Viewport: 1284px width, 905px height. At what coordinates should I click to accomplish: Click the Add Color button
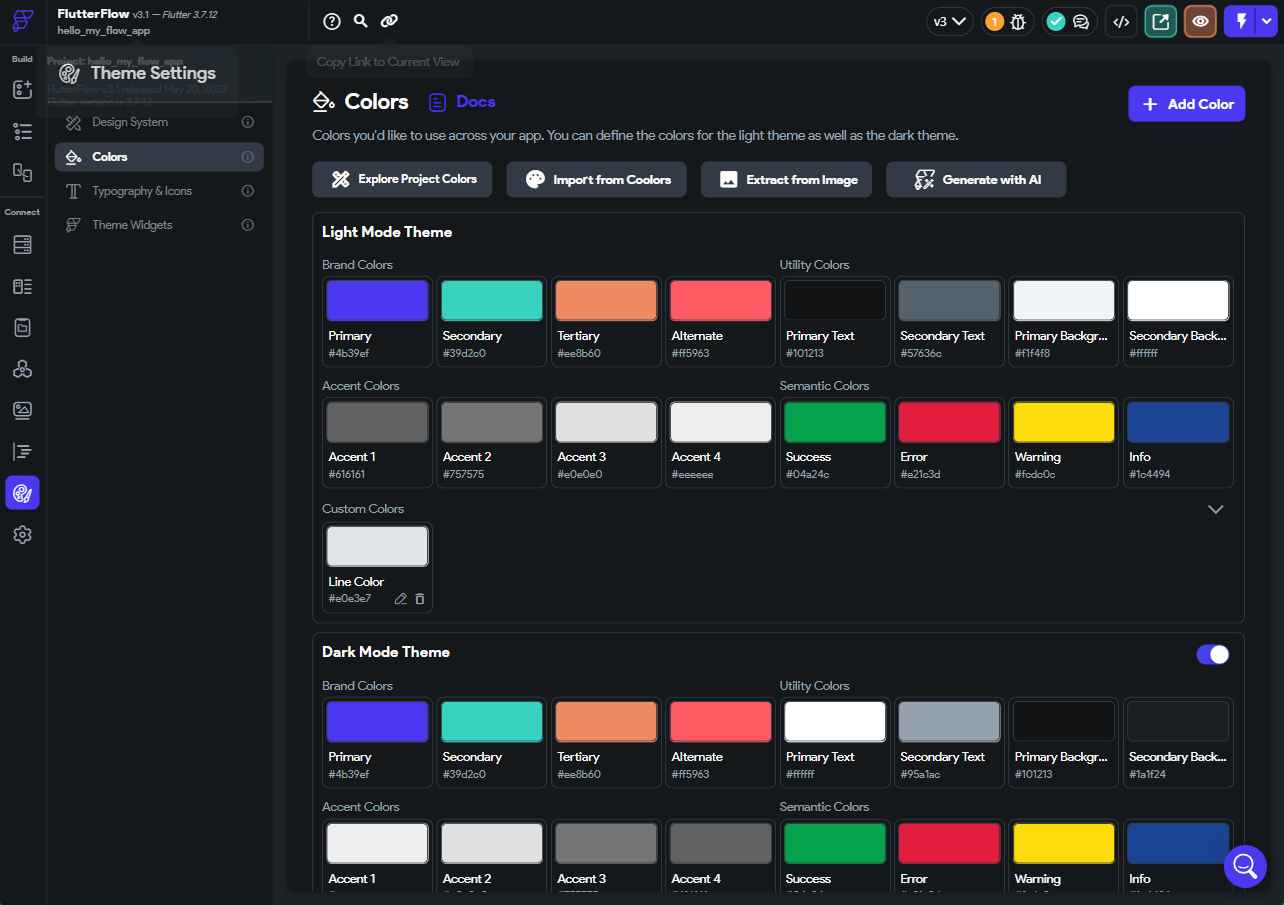[1186, 104]
